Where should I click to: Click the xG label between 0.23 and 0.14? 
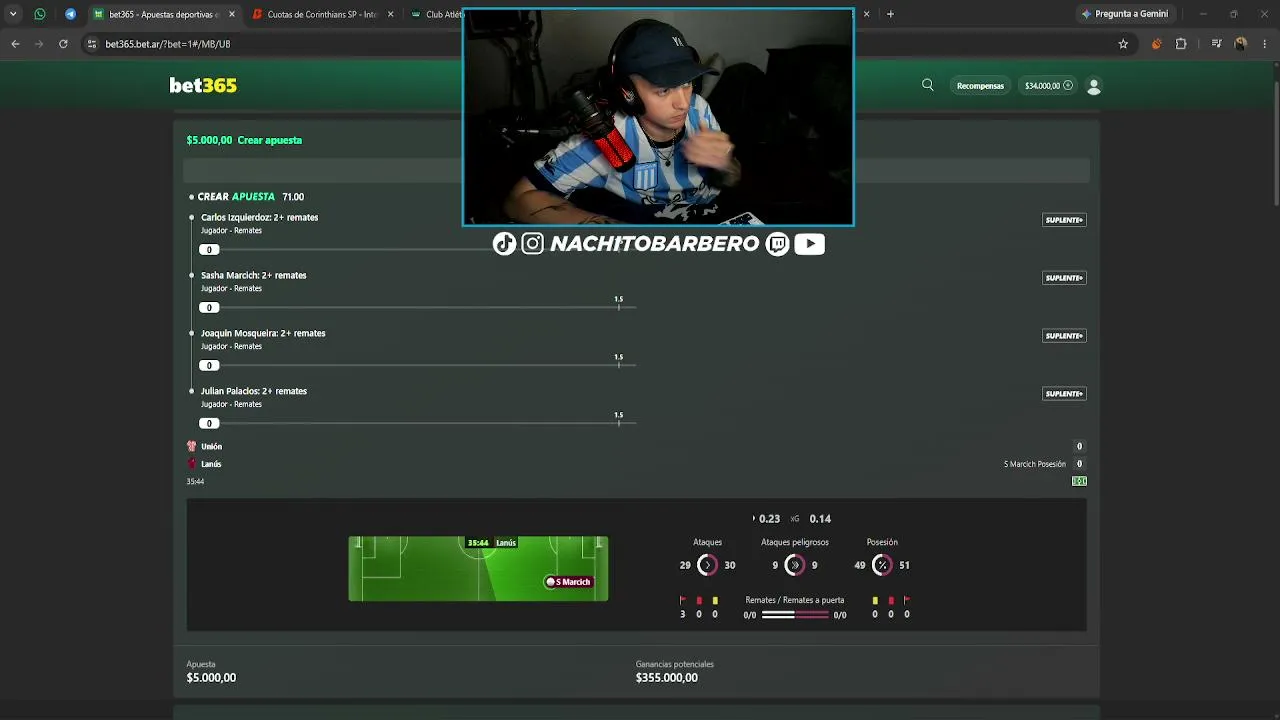(795, 519)
